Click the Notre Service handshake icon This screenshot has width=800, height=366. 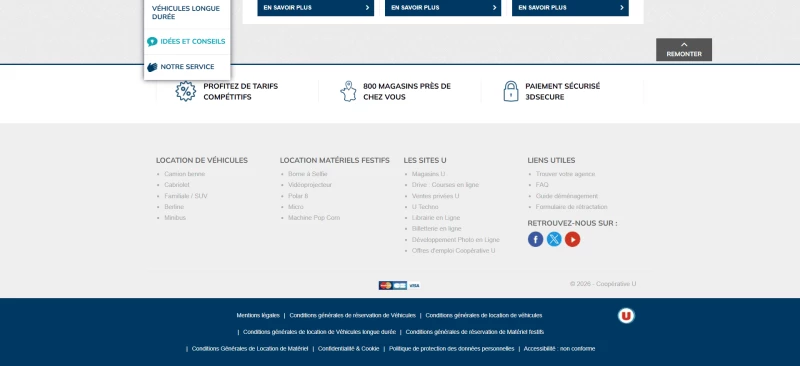tap(152, 67)
